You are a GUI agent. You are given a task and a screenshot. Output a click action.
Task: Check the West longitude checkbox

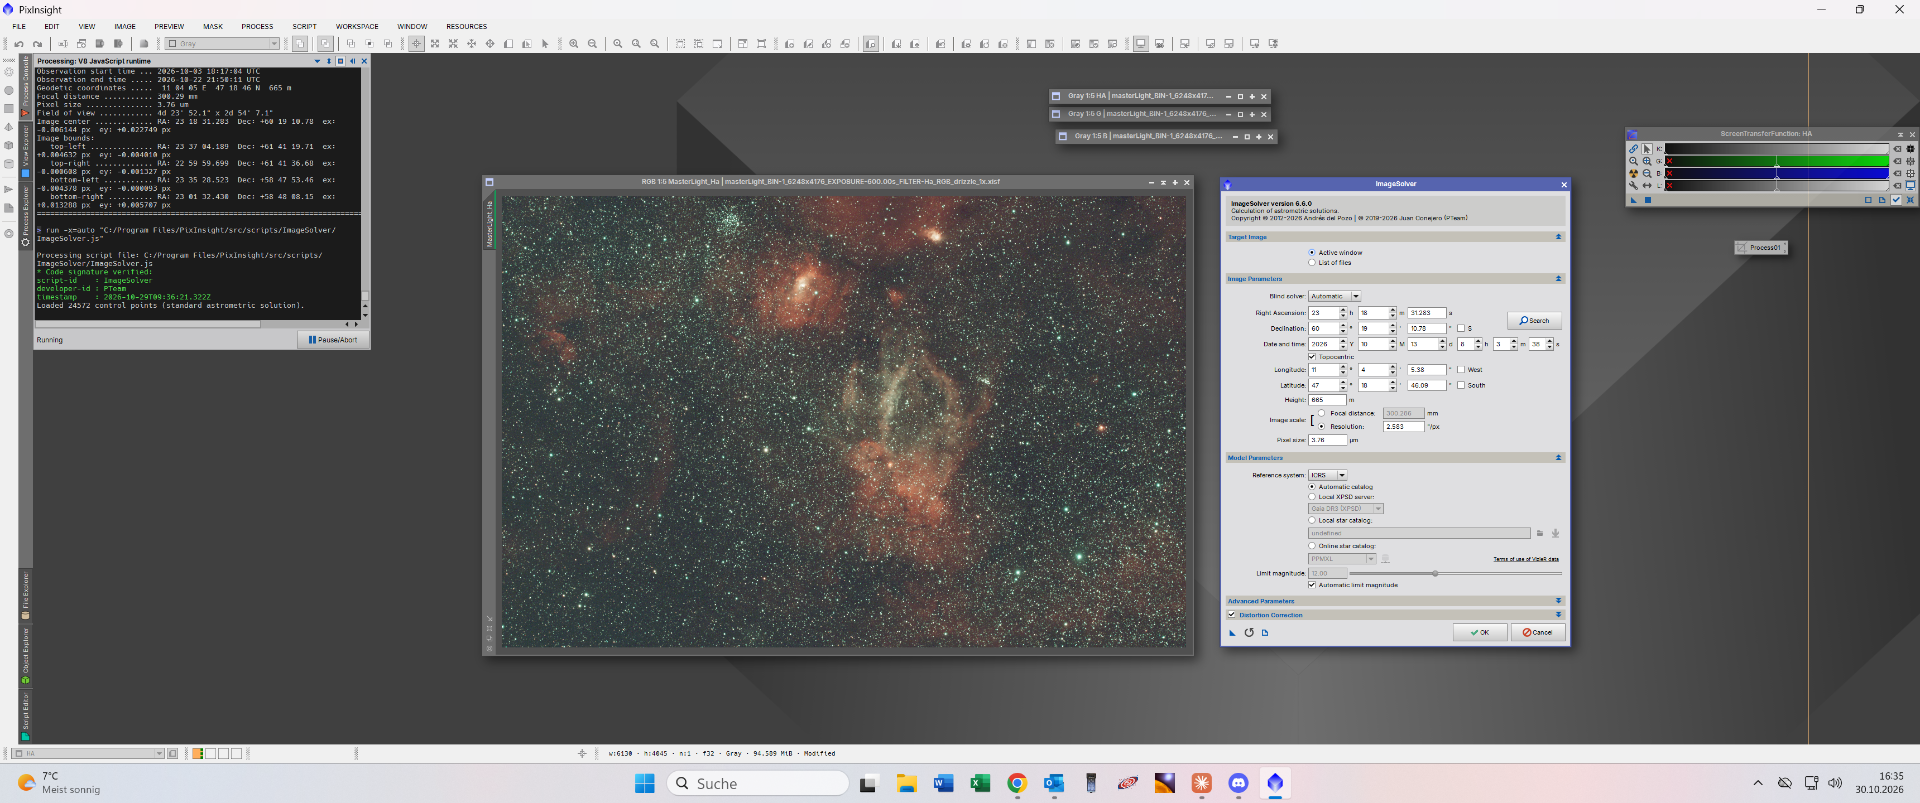tap(1461, 370)
